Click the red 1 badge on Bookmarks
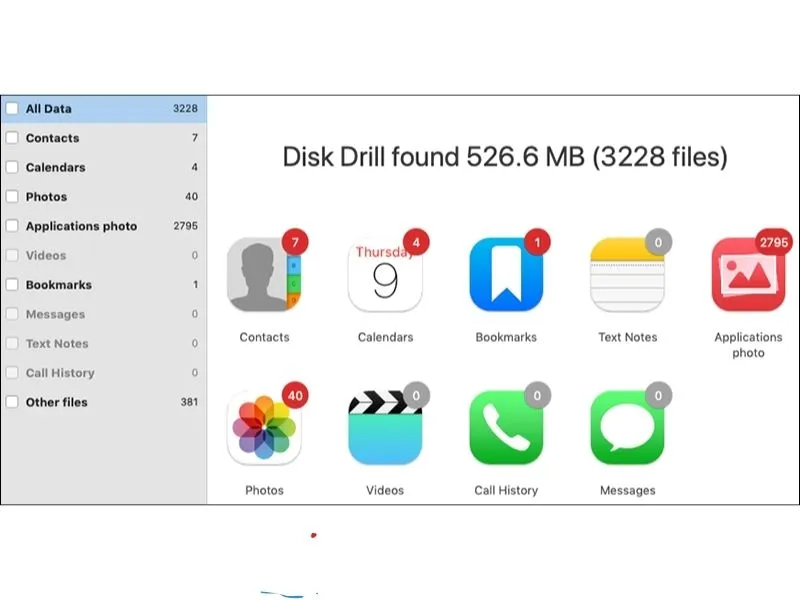Viewport: 800px width, 600px height. point(537,242)
